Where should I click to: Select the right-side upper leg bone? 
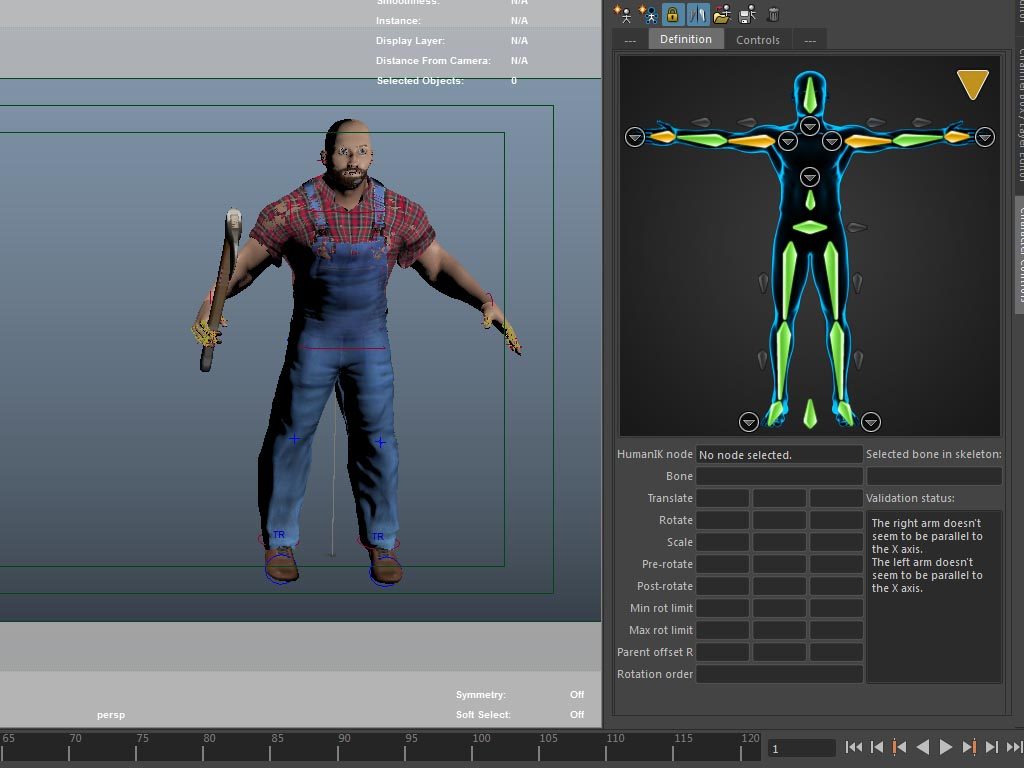[x=831, y=281]
